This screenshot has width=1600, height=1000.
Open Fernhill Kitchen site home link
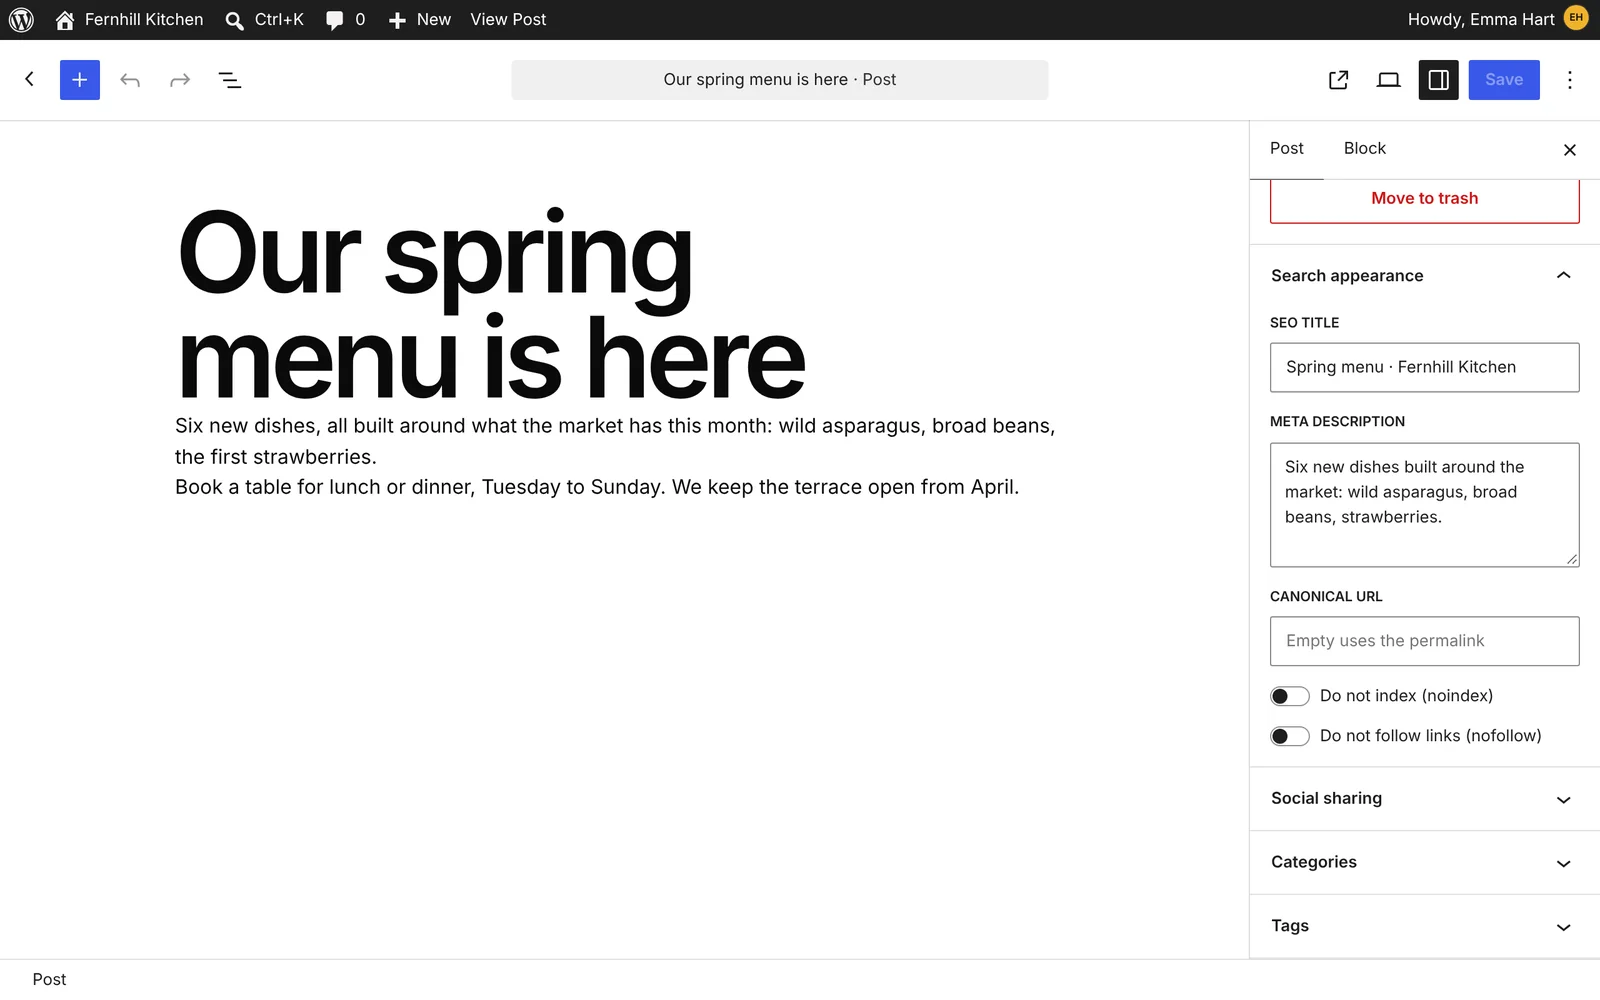pyautogui.click(x=129, y=20)
